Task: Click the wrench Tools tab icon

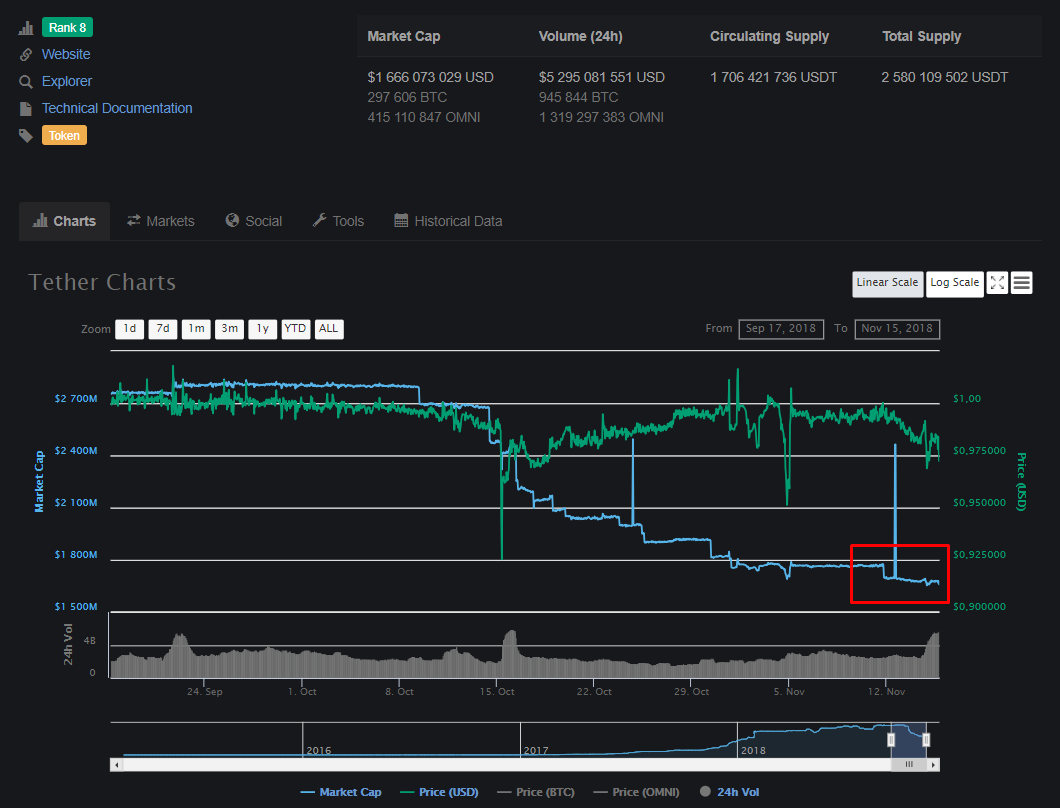Action: point(320,221)
